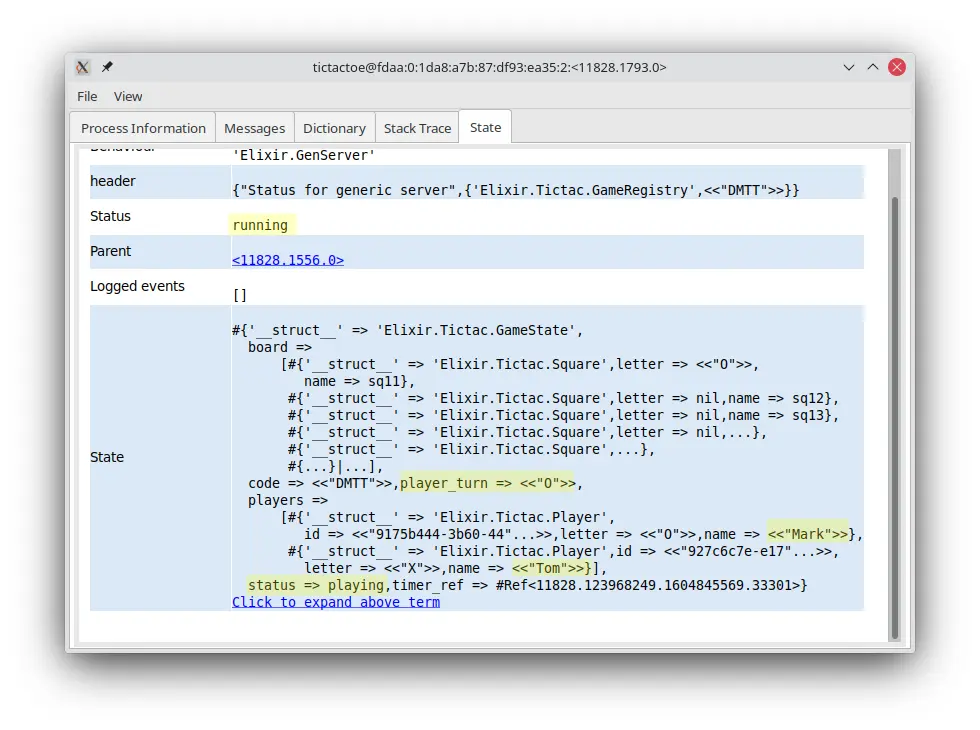This screenshot has width=980, height=730.
Task: Click the X application icon in title bar
Action: pos(83,67)
